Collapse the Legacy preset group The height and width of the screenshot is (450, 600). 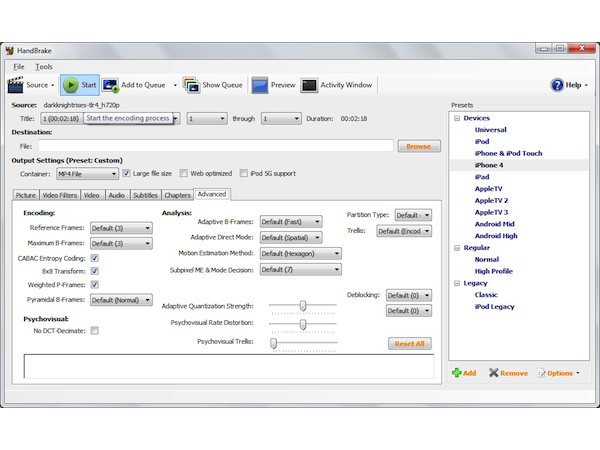pyautogui.click(x=457, y=283)
